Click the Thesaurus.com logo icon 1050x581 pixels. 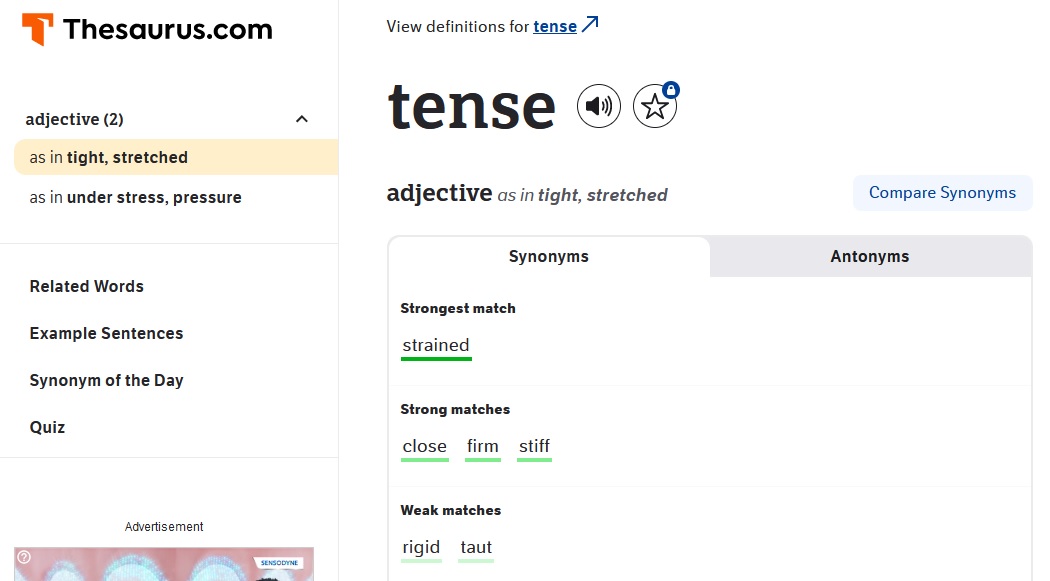pyautogui.click(x=36, y=29)
